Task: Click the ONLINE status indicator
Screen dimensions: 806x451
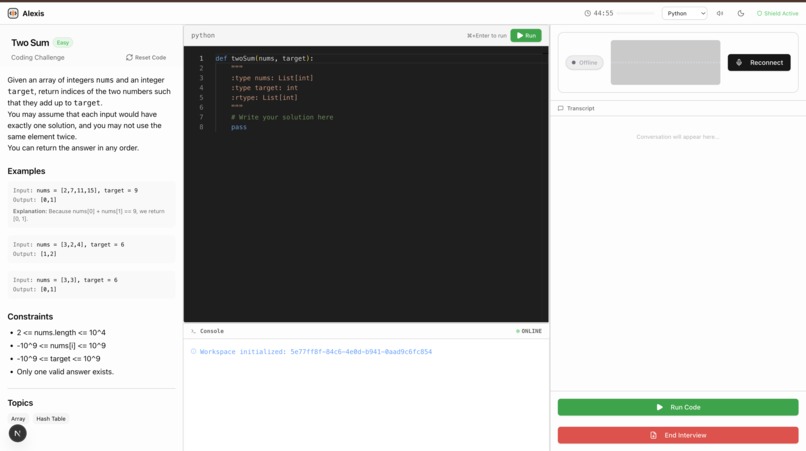Action: point(529,331)
